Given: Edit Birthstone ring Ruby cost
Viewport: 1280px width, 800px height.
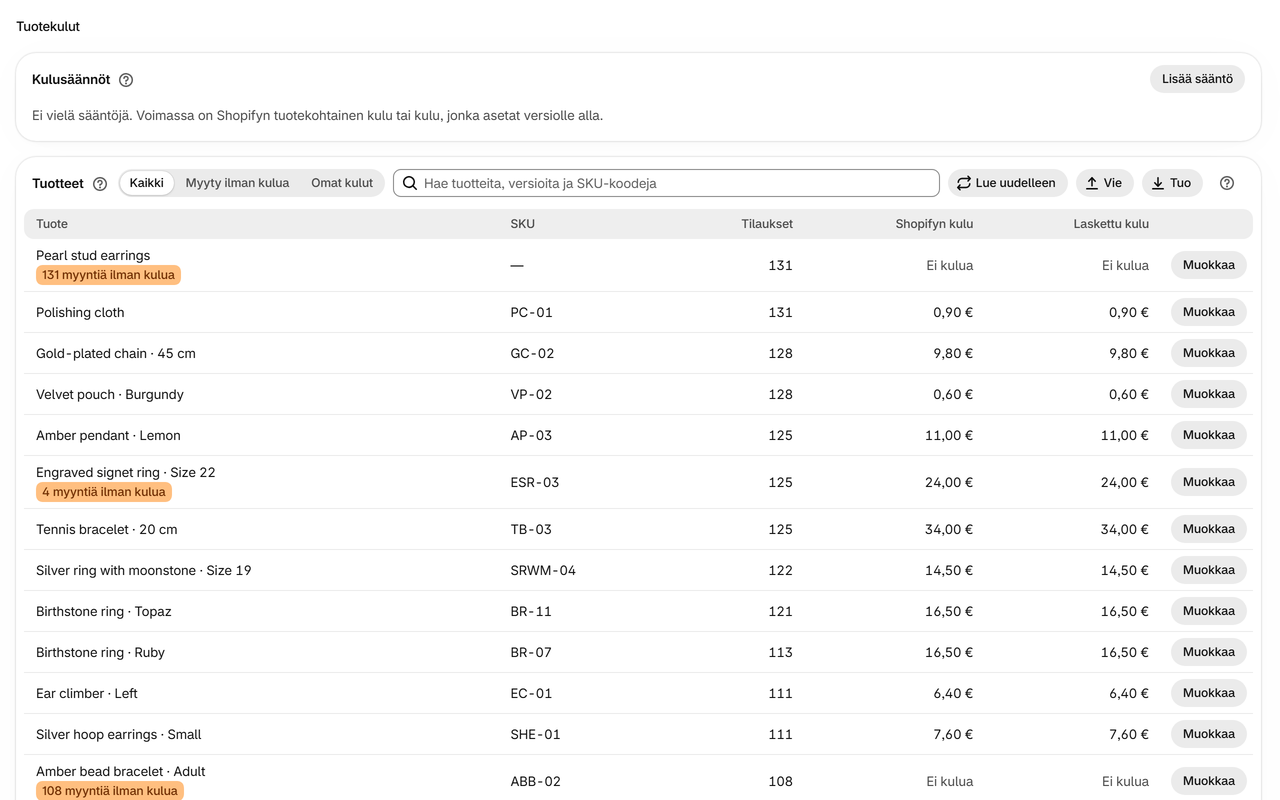Looking at the screenshot, I should click(1209, 652).
